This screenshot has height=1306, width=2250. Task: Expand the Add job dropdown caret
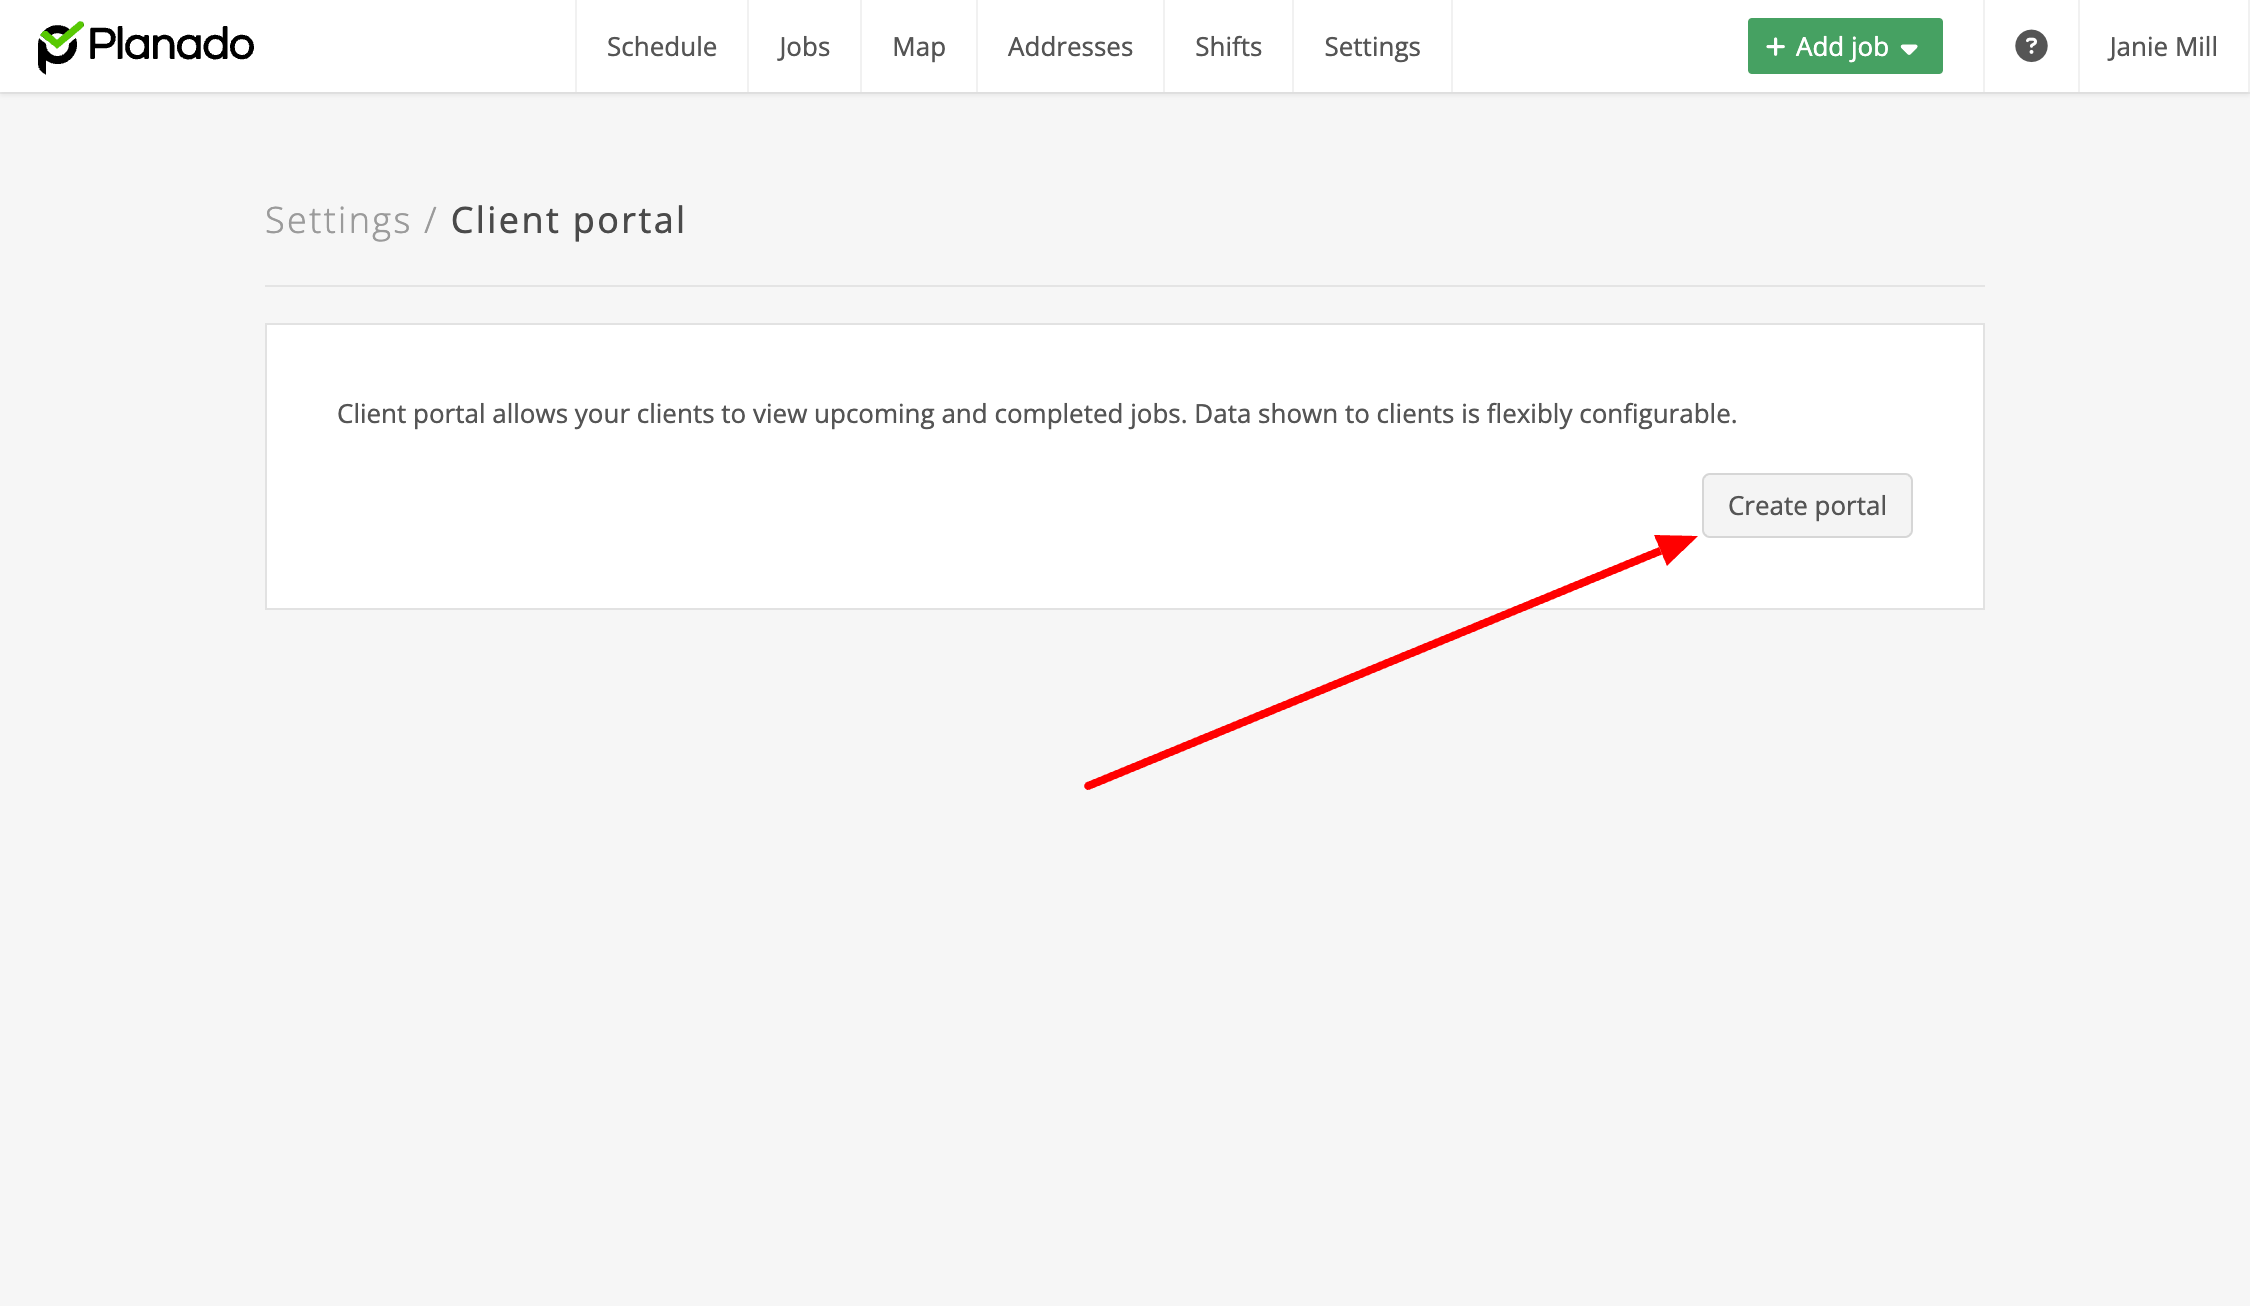(1909, 49)
